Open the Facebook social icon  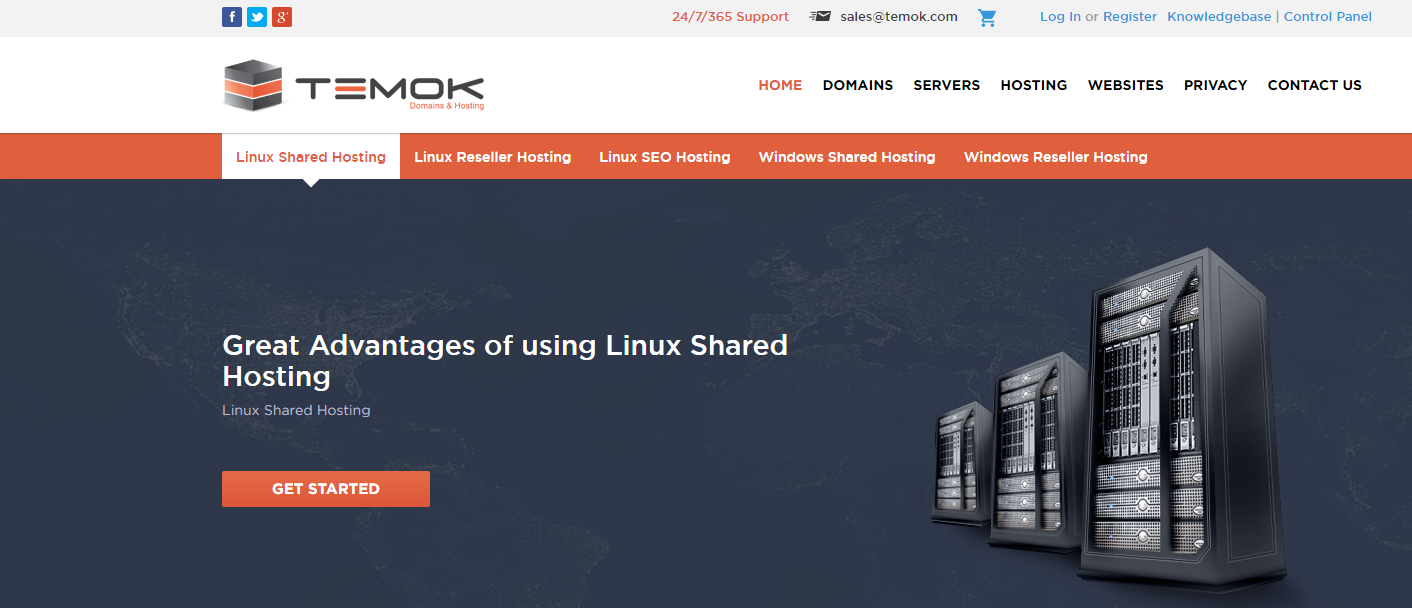(232, 17)
